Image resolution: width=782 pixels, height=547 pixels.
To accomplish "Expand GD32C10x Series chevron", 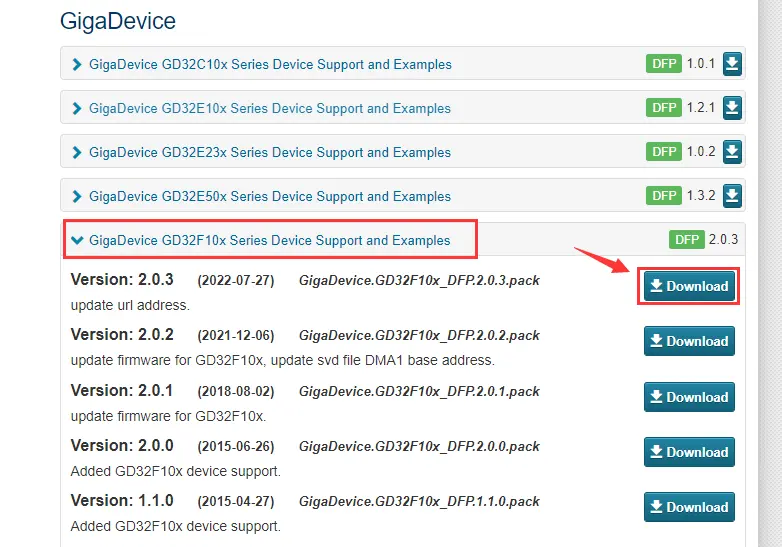I will pos(77,65).
